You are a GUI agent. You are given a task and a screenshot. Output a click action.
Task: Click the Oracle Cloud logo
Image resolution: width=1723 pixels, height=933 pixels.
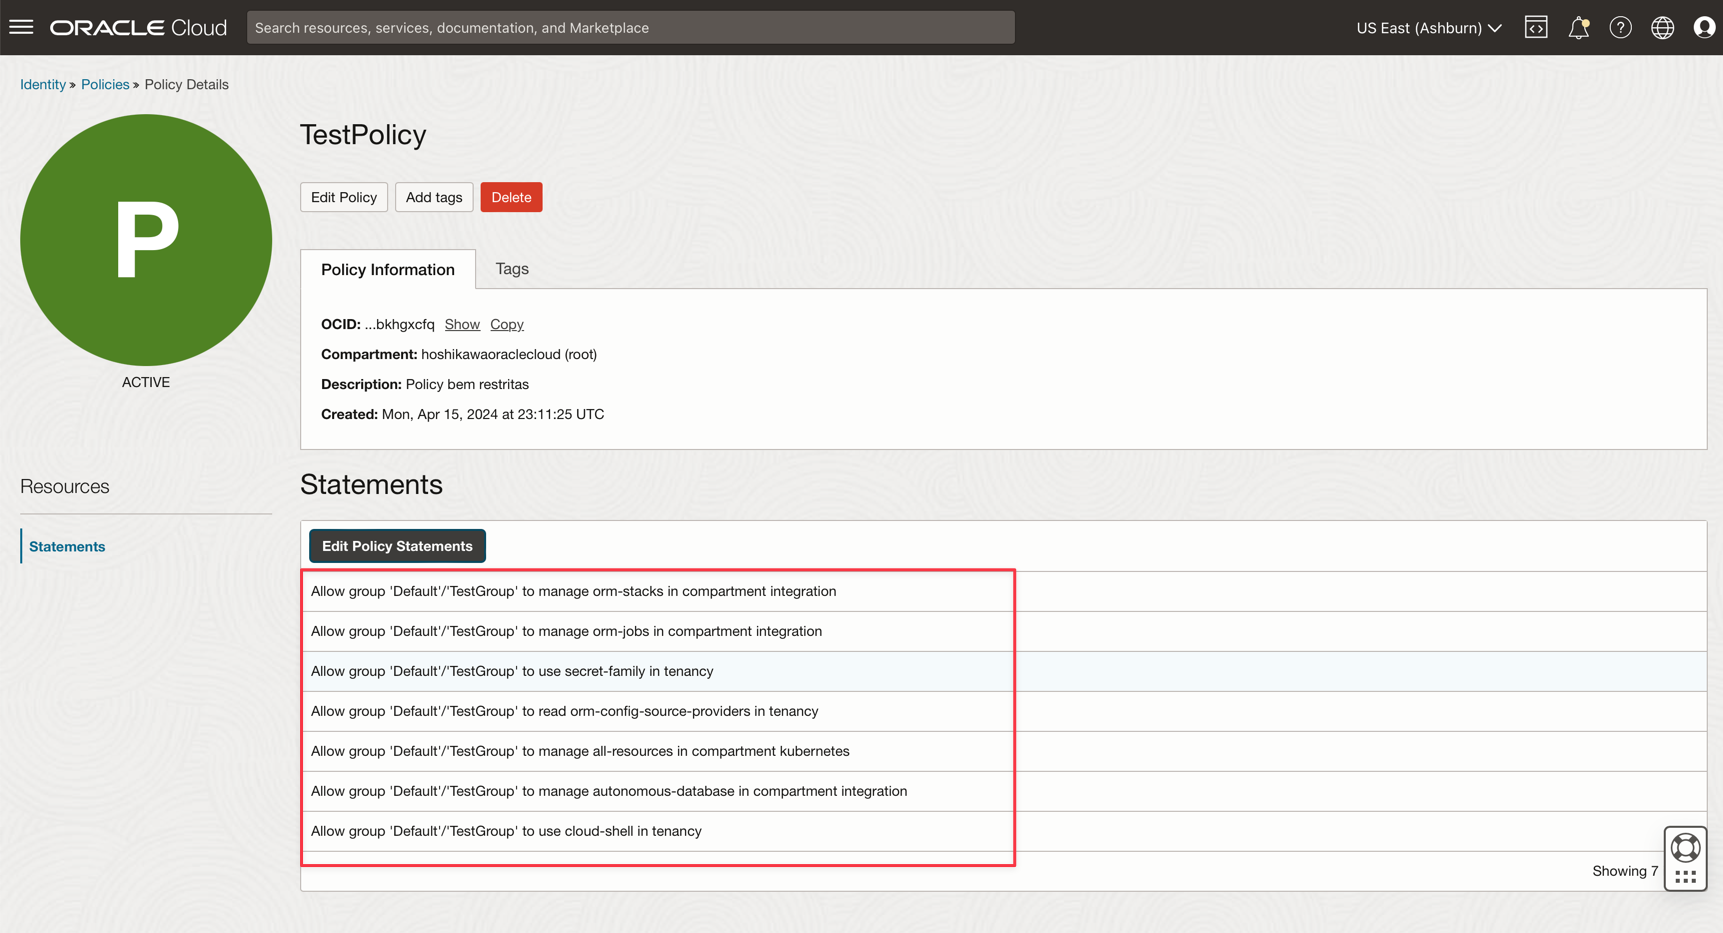click(139, 28)
